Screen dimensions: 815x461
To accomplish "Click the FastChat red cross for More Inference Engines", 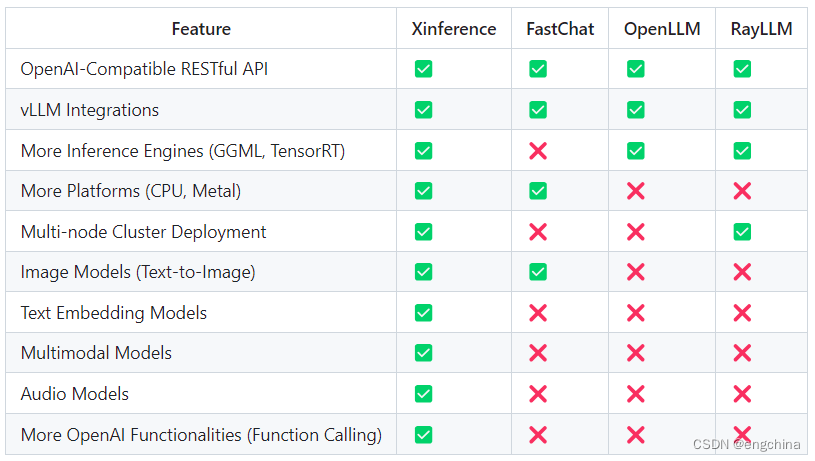I will (x=538, y=151).
